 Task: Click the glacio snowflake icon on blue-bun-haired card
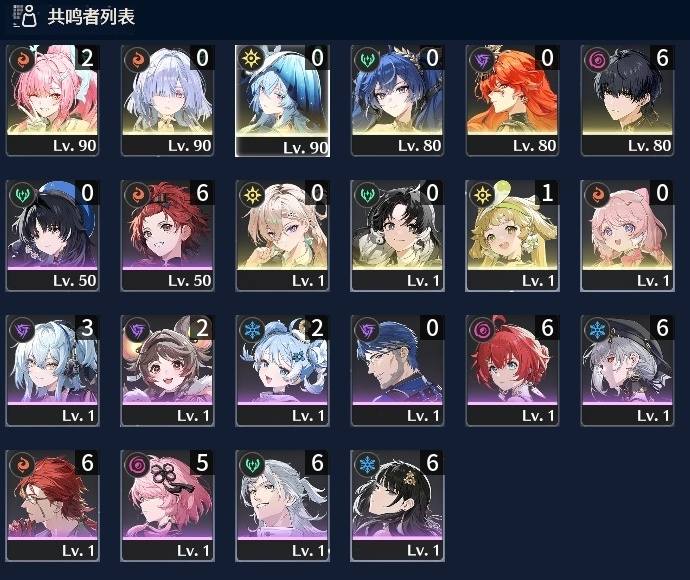pos(252,329)
